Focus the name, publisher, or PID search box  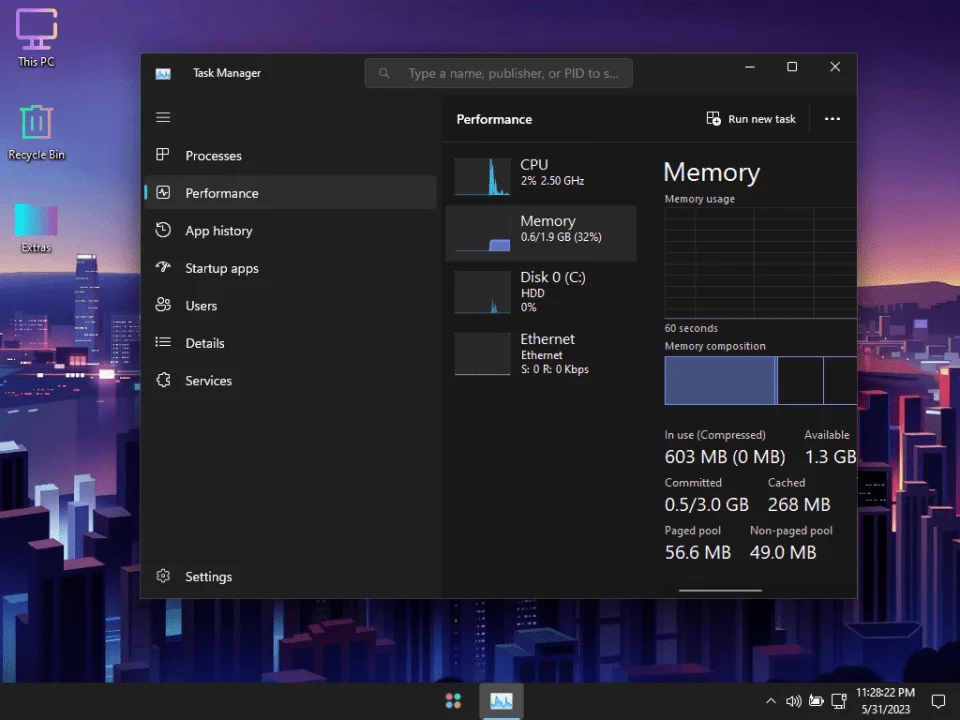coord(498,73)
